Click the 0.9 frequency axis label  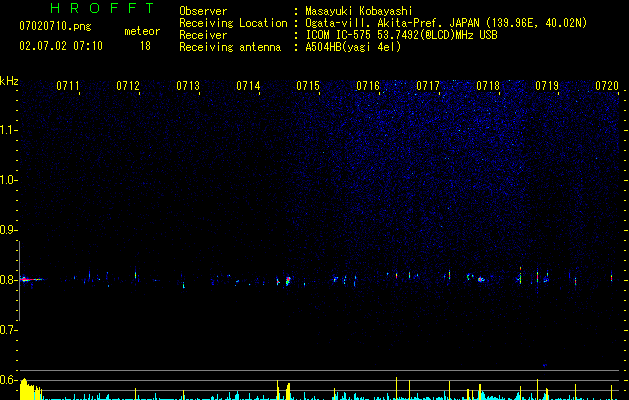pos(9,230)
